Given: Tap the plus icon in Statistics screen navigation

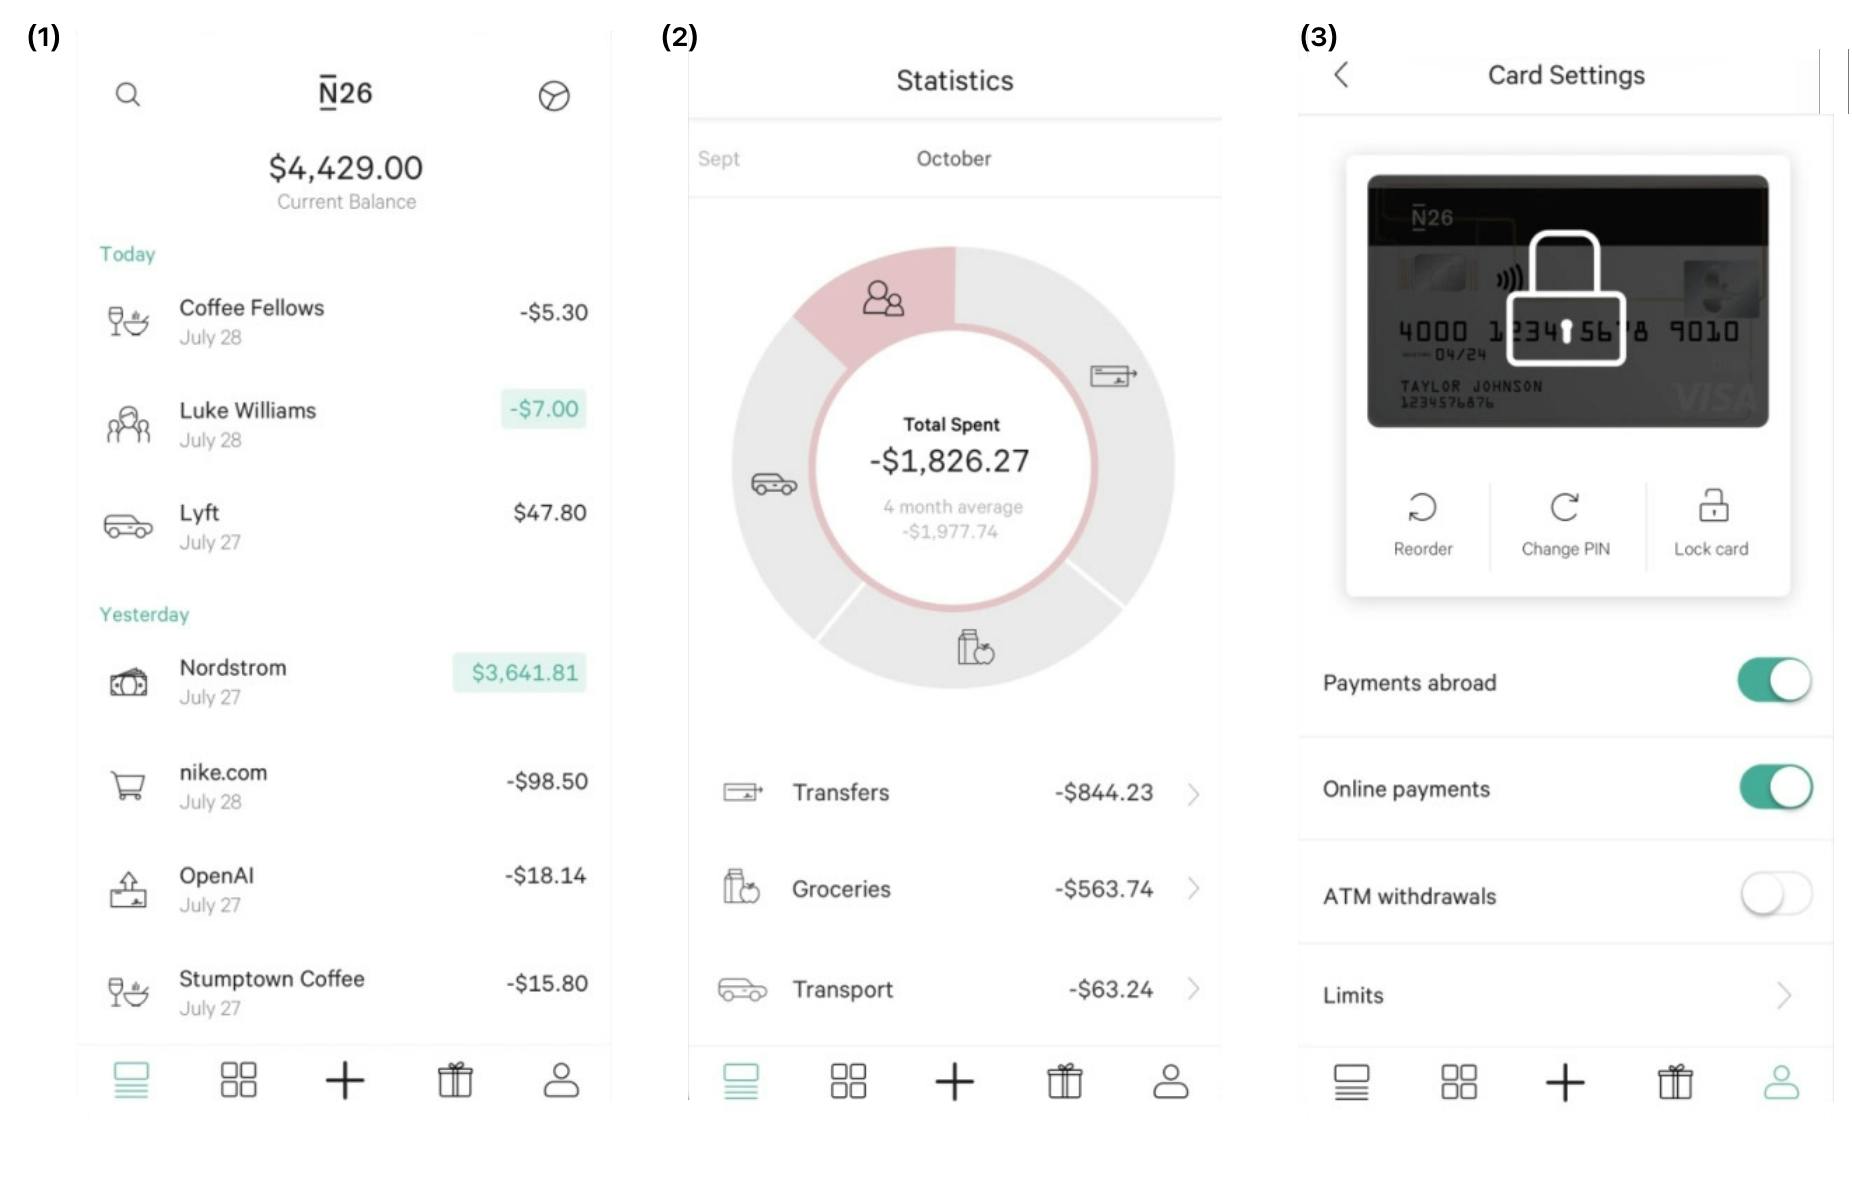Looking at the screenshot, I should [x=954, y=1081].
